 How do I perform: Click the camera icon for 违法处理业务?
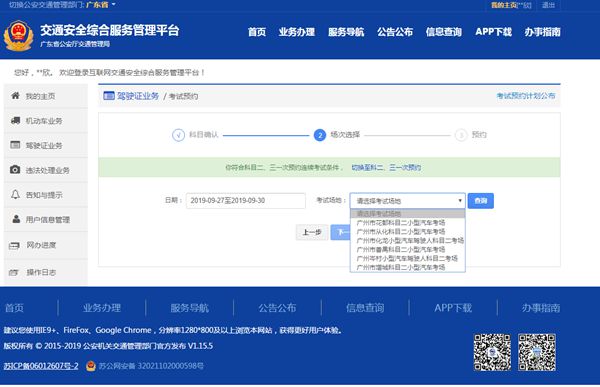15,170
